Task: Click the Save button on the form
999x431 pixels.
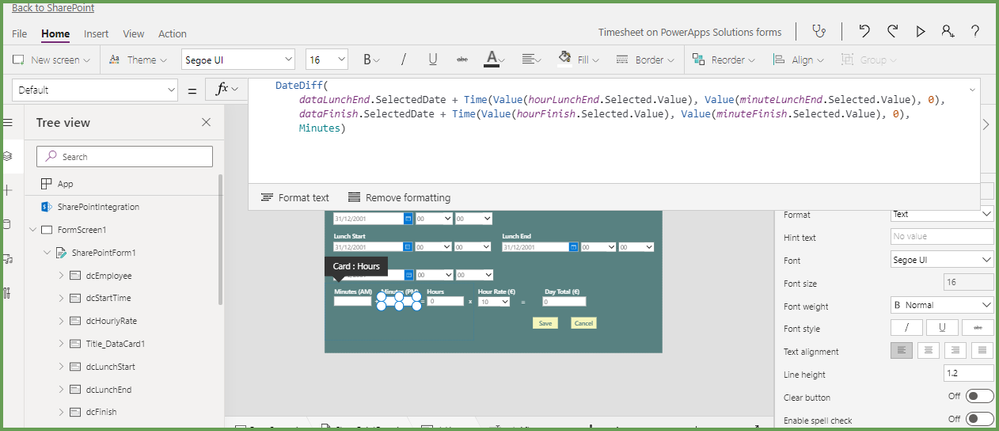Action: (x=545, y=323)
